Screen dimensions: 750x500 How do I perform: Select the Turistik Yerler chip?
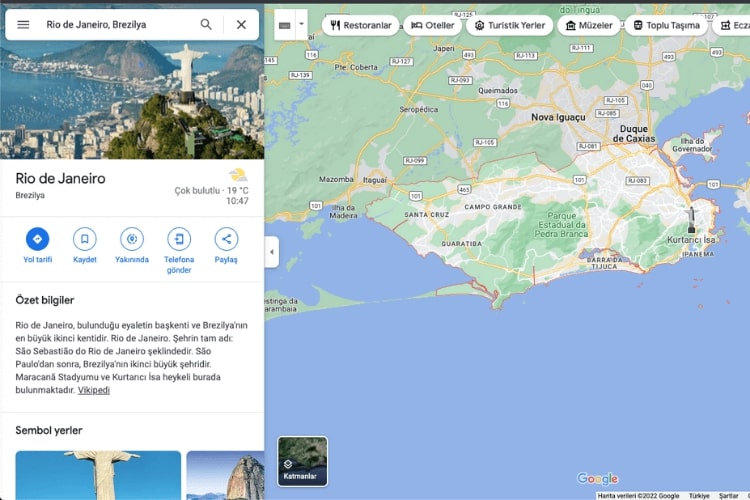(x=510, y=25)
